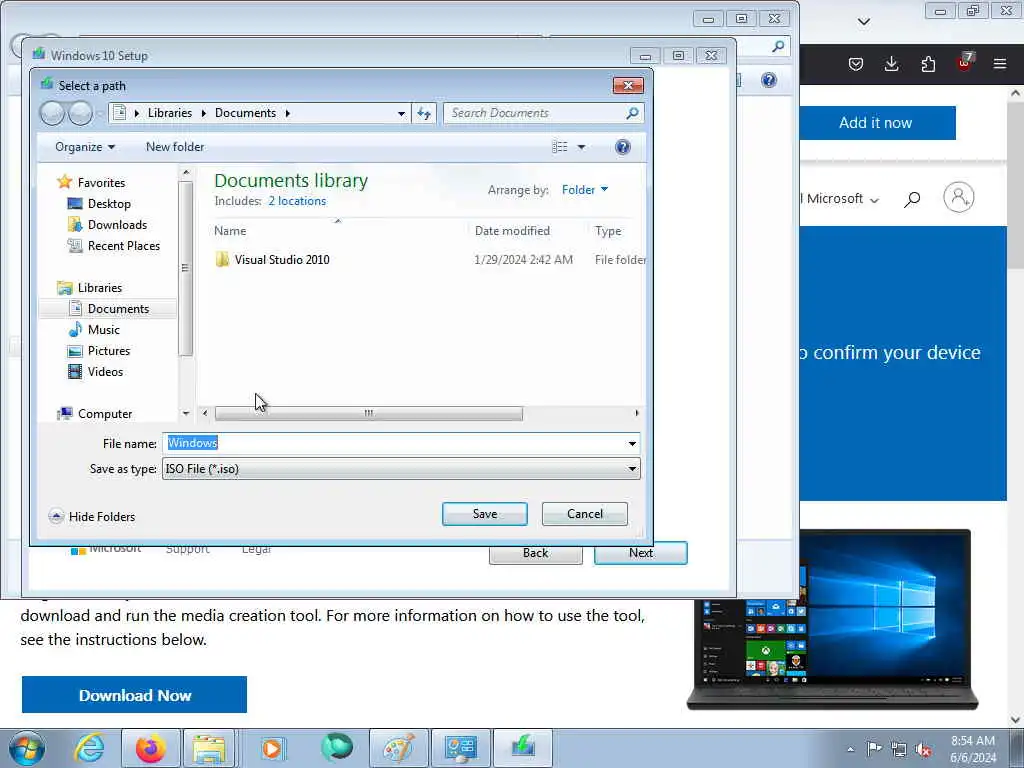Click the Download Now button on webpage
Screen dimensions: 1024x768
pyautogui.click(x=135, y=695)
